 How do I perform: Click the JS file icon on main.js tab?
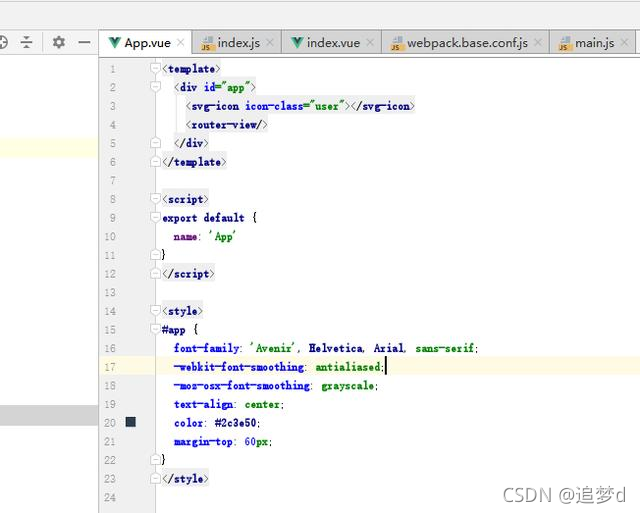coord(564,43)
